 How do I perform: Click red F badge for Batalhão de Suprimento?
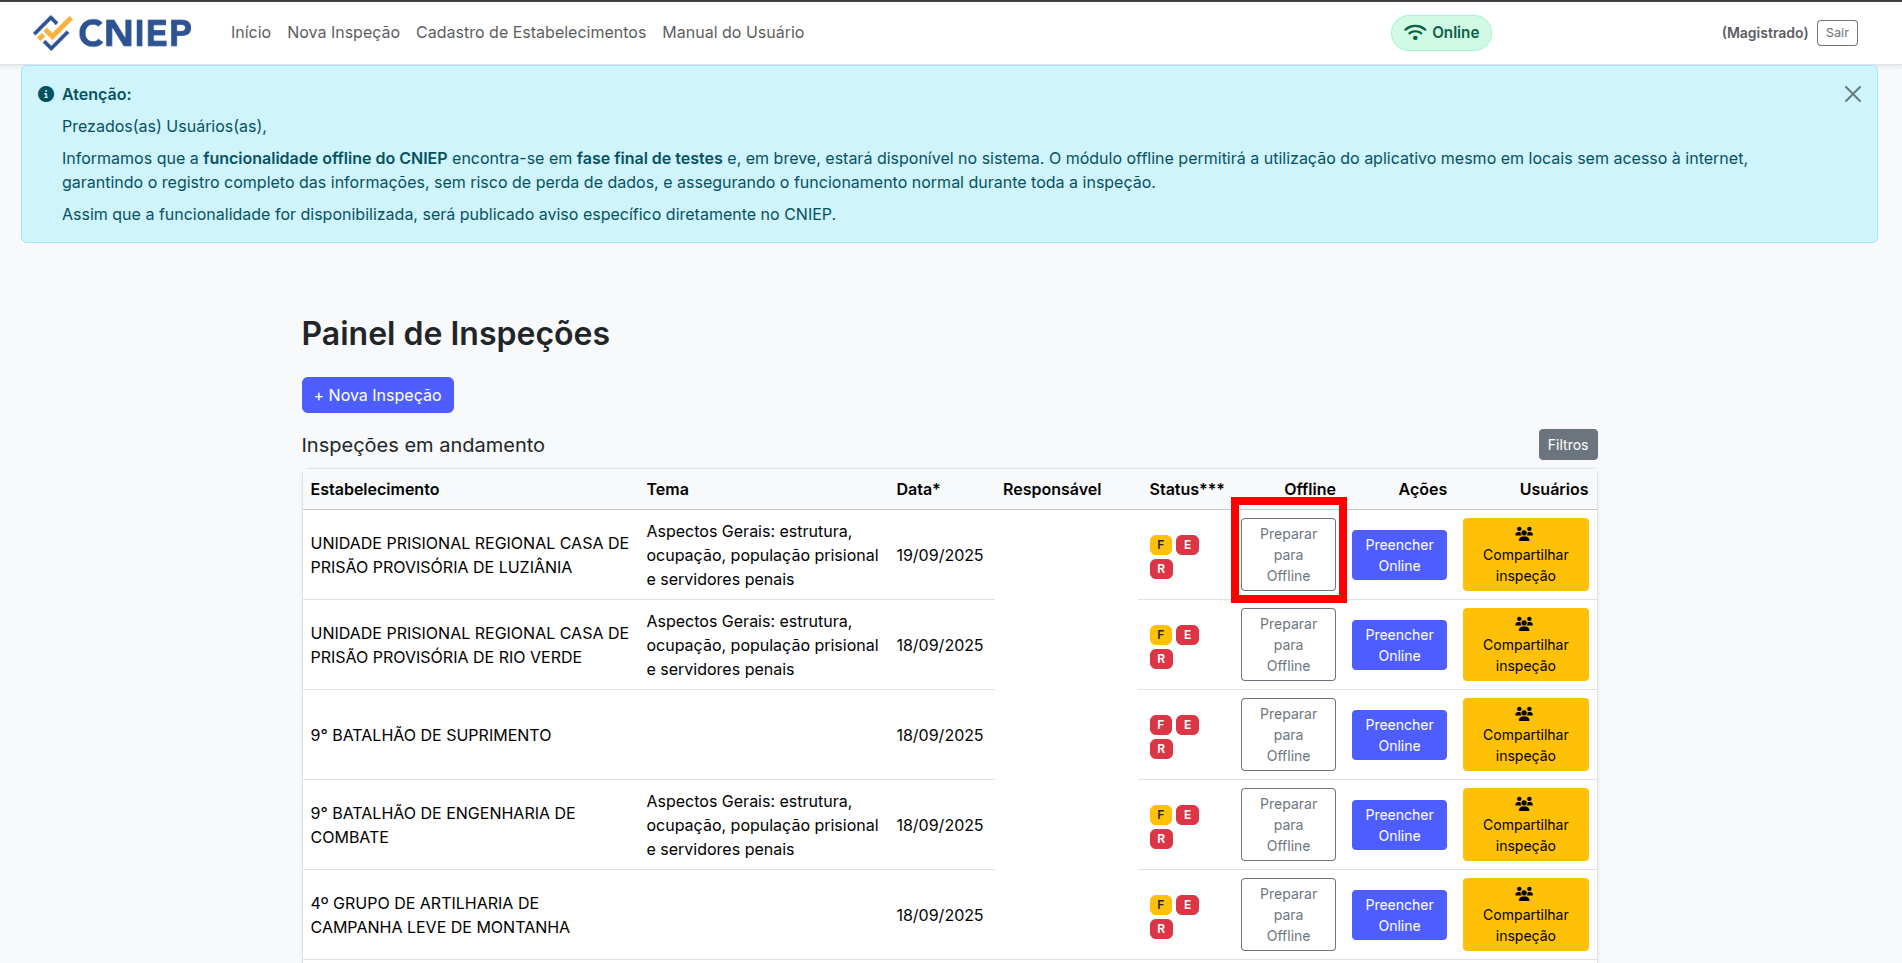[1160, 725]
